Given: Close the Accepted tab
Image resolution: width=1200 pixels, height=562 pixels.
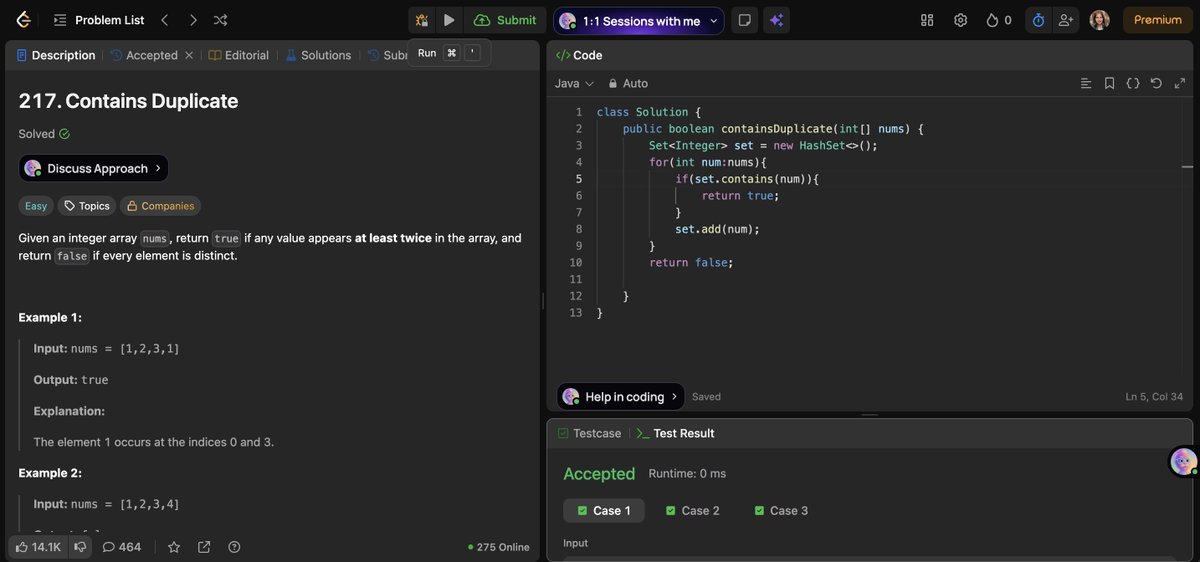Looking at the screenshot, I should tap(189, 55).
